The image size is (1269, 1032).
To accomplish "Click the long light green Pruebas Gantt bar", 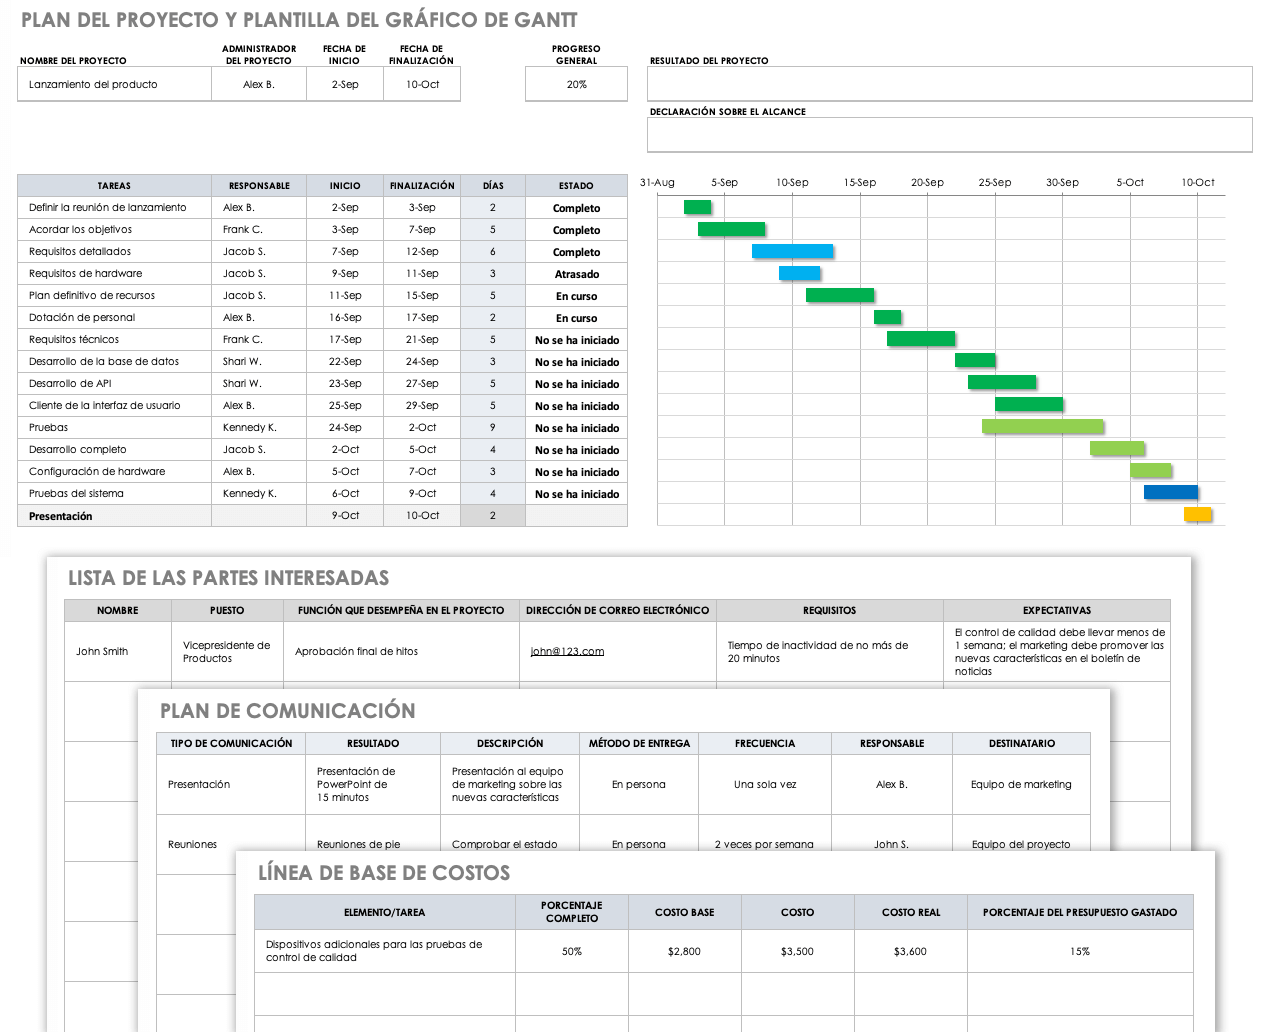I will [1042, 427].
